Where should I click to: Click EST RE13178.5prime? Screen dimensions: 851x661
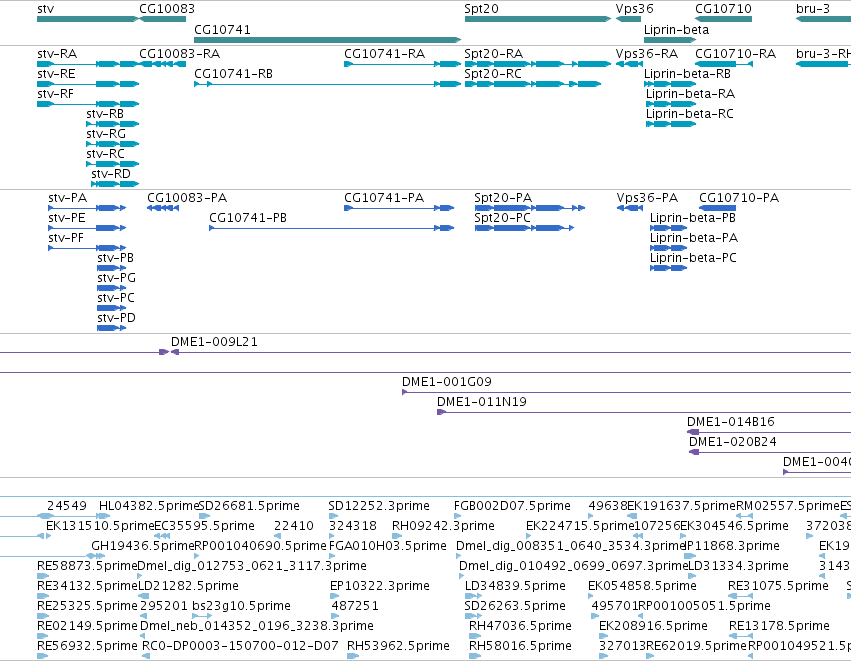click(742, 636)
